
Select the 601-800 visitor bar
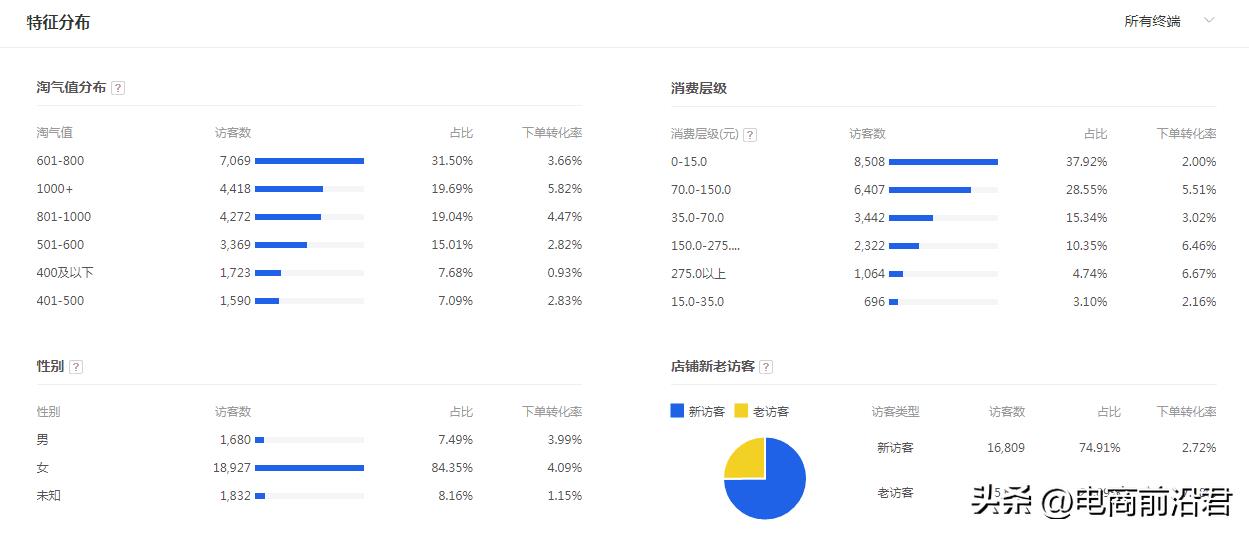[x=309, y=161]
